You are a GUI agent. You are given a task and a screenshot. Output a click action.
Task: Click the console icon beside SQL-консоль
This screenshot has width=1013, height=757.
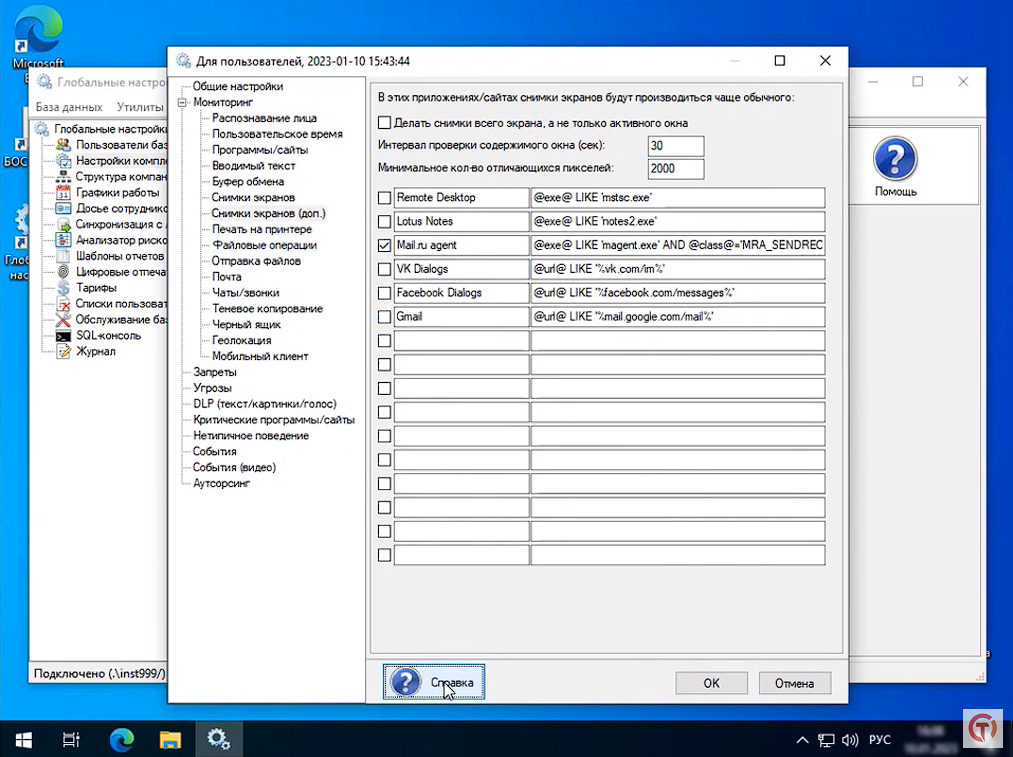pos(63,336)
